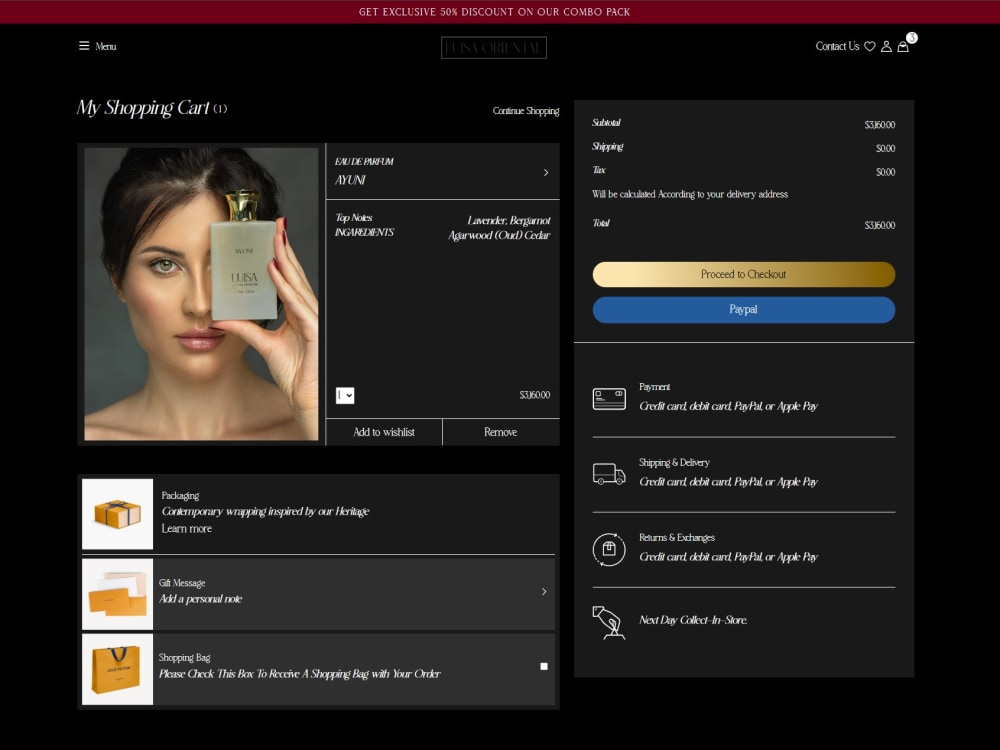Viewport: 1000px width, 750px height.
Task: Click Continue Shopping link
Action: click(x=526, y=111)
